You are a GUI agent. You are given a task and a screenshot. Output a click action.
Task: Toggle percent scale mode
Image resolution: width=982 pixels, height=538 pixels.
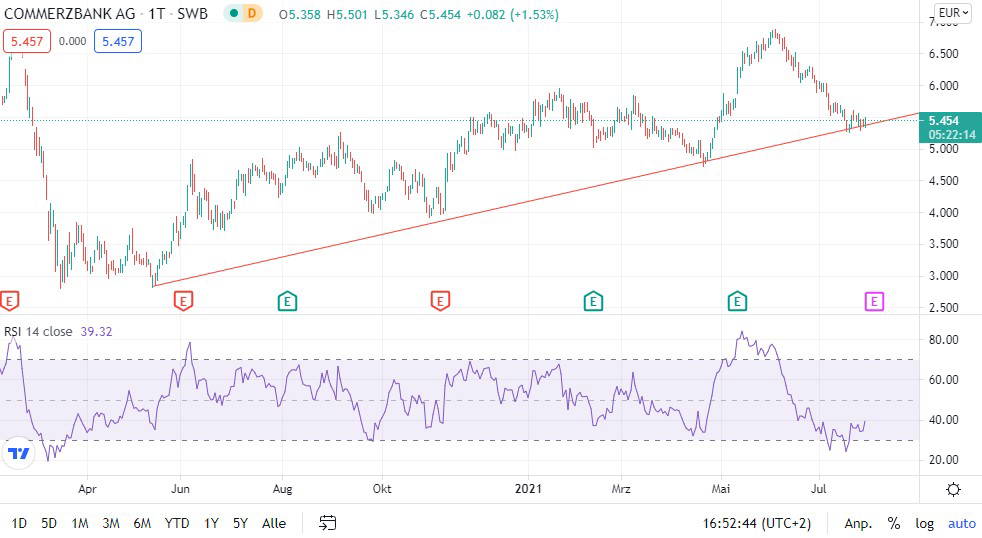pyautogui.click(x=894, y=524)
